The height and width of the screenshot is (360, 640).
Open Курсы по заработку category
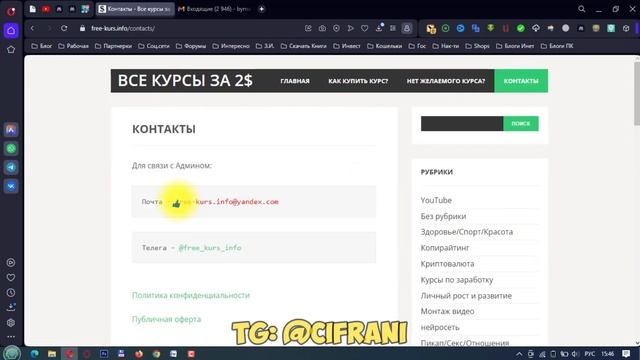point(457,280)
